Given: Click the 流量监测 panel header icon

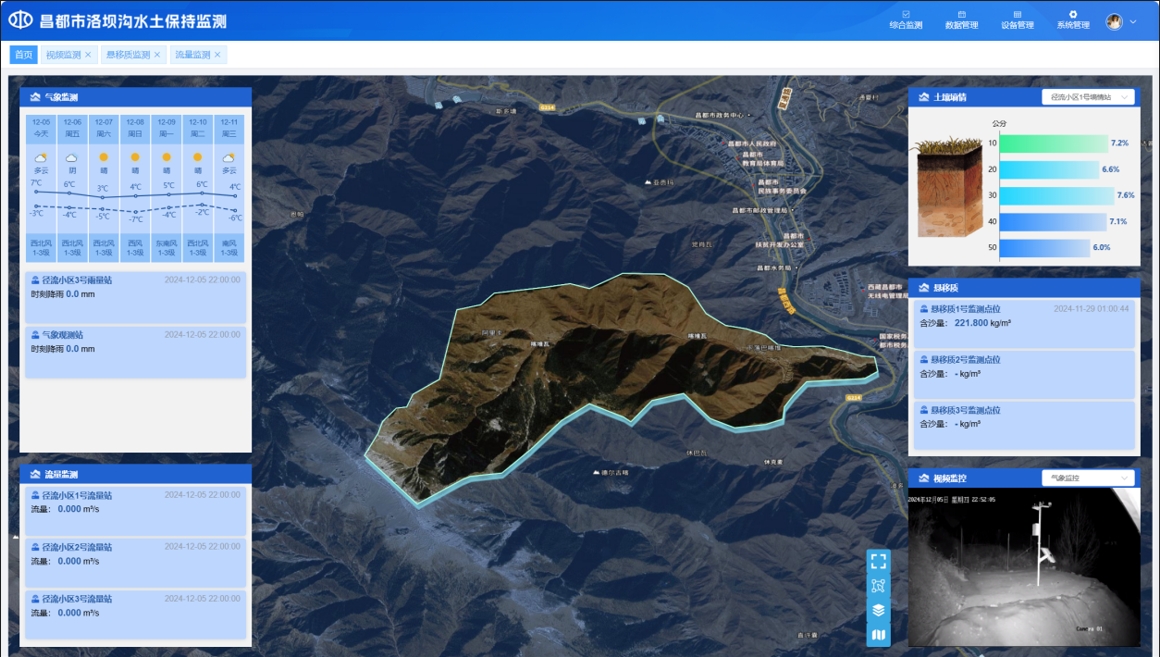Looking at the screenshot, I should [x=35, y=474].
